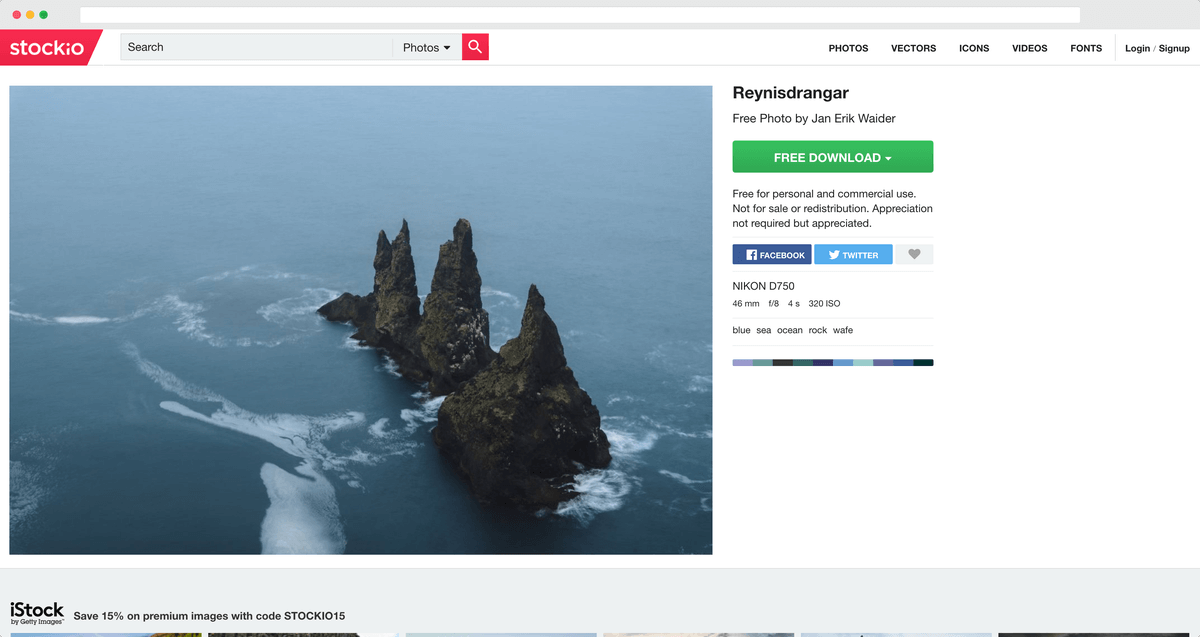Click the "blue" tag
Viewport: 1200px width, 637px height.
(x=741, y=330)
